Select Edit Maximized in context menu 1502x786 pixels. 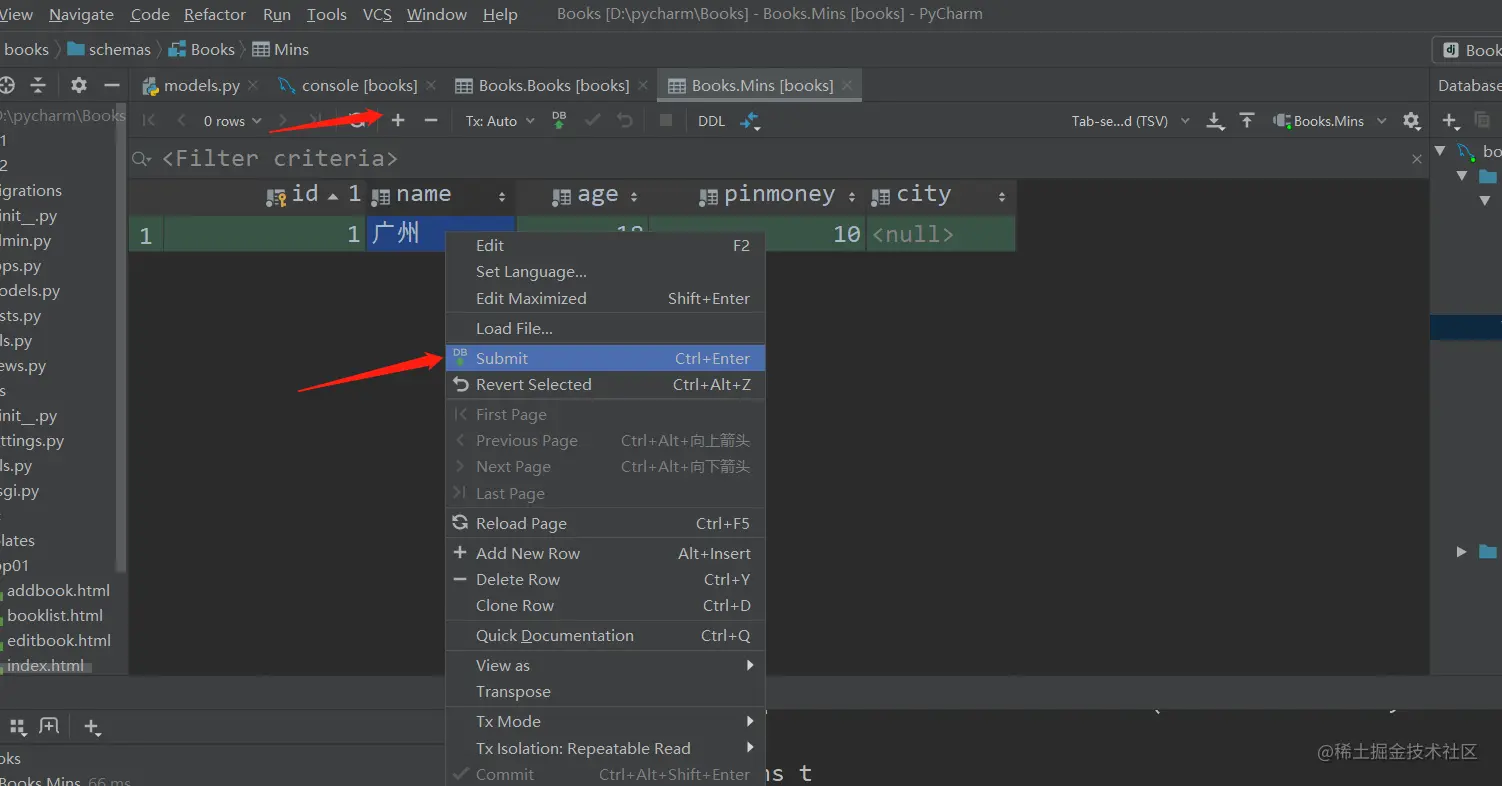(605, 298)
